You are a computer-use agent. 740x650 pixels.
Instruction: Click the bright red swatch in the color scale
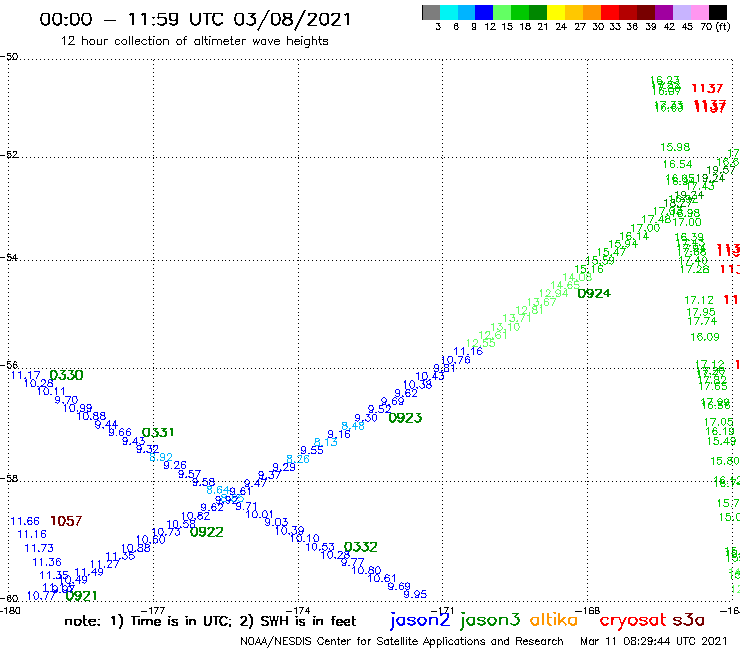pos(610,12)
